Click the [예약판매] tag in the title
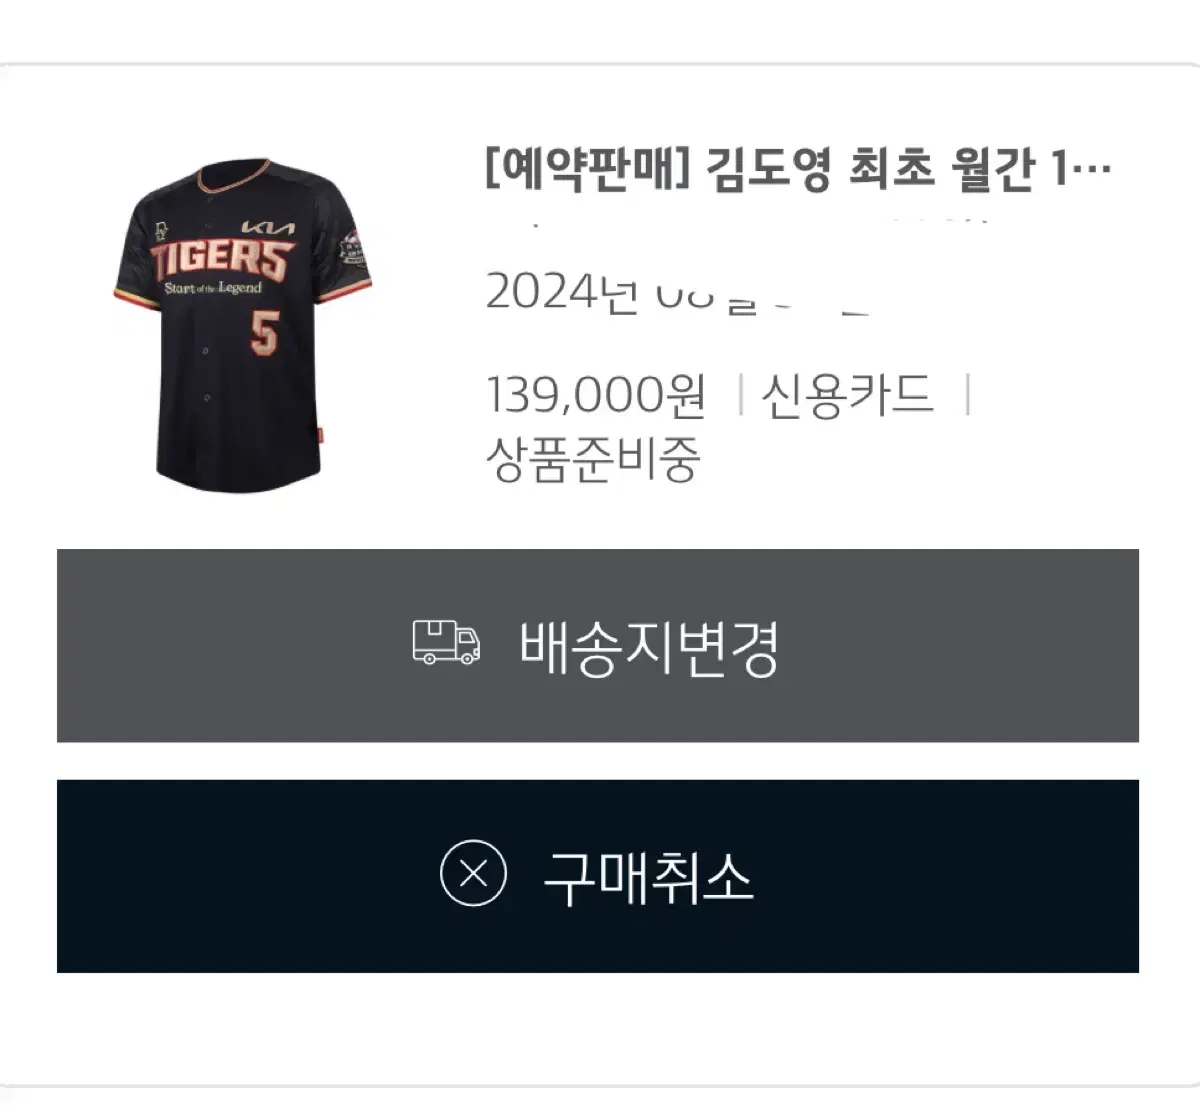The image size is (1200, 1118). [588, 169]
